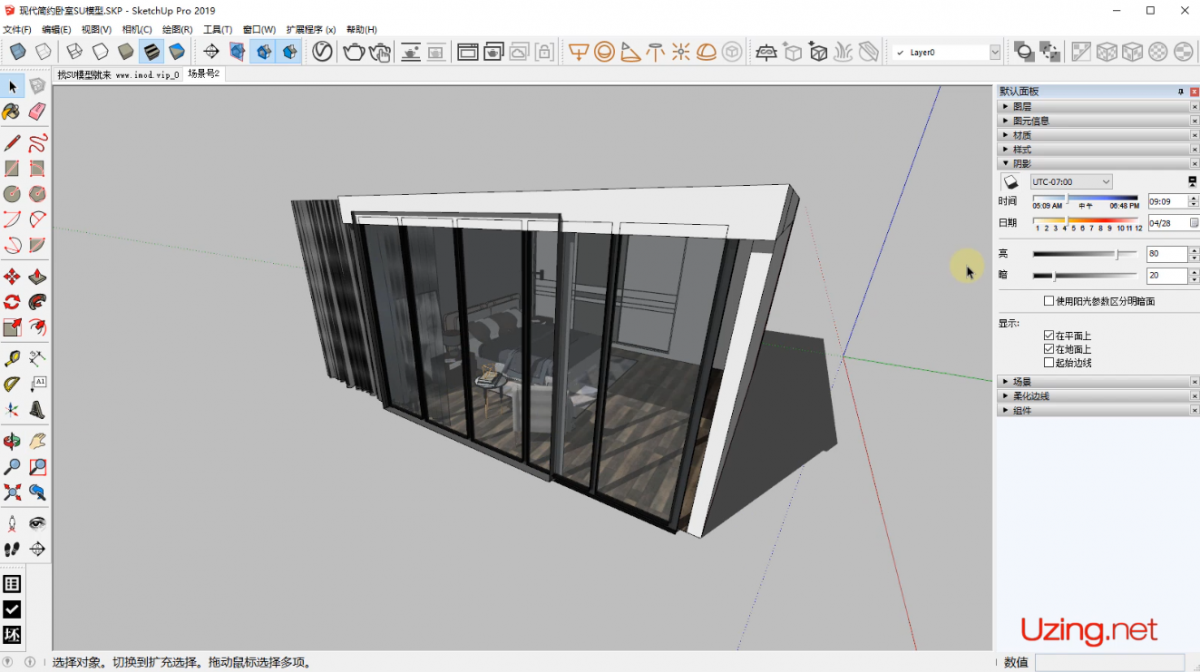Close the 默认面板 tray
Viewport: 1200px width, 672px height.
(x=1193, y=92)
